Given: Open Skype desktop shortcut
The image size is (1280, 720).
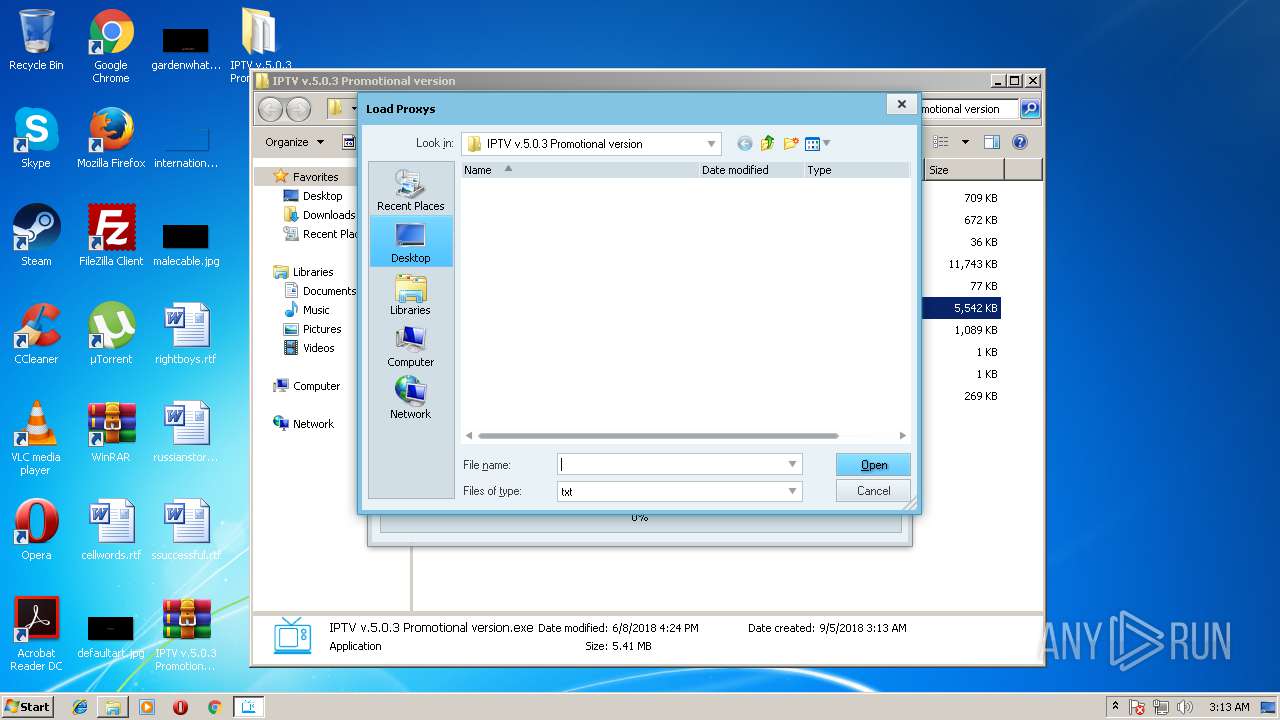Looking at the screenshot, I should click(x=36, y=138).
